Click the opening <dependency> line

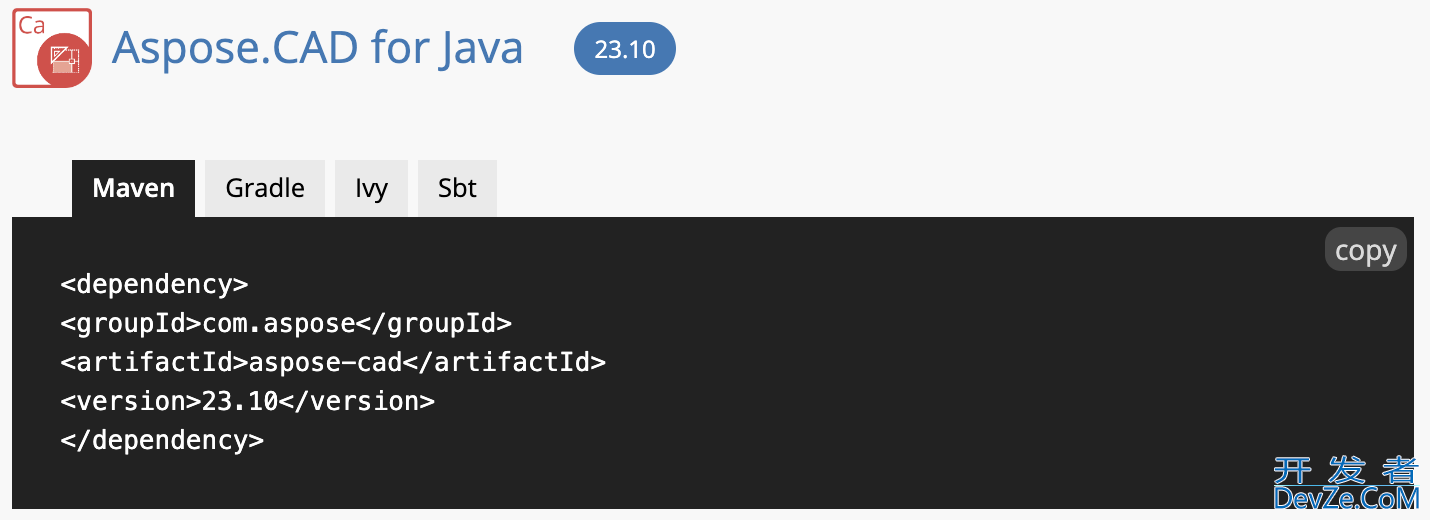(x=154, y=284)
